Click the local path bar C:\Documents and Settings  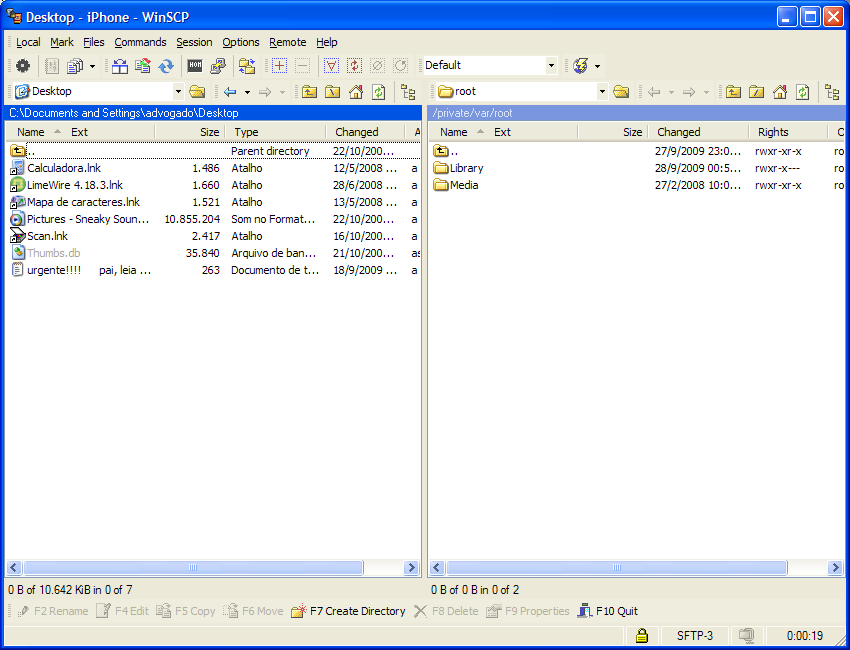(213, 113)
